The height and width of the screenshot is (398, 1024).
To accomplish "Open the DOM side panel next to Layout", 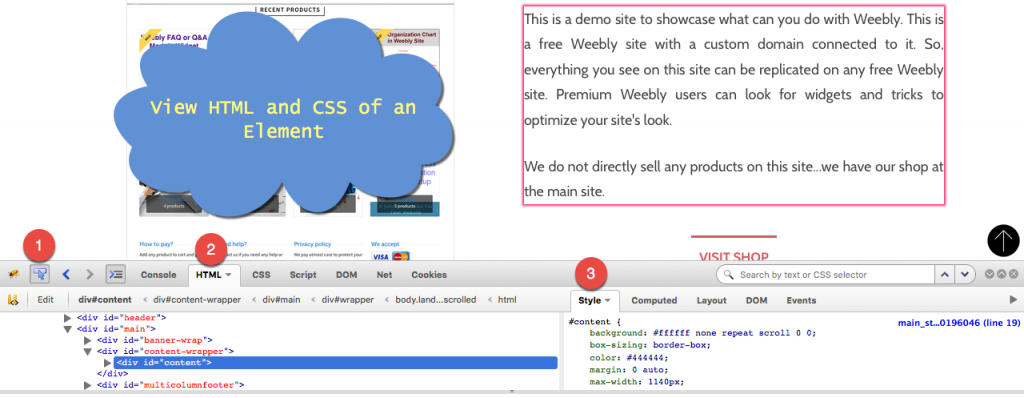I will [756, 301].
